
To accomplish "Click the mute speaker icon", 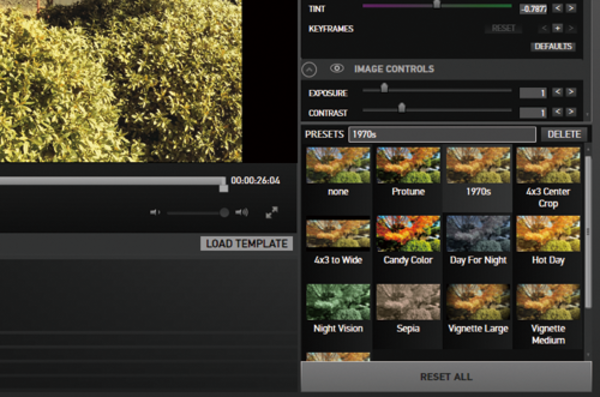I will [x=155, y=212].
